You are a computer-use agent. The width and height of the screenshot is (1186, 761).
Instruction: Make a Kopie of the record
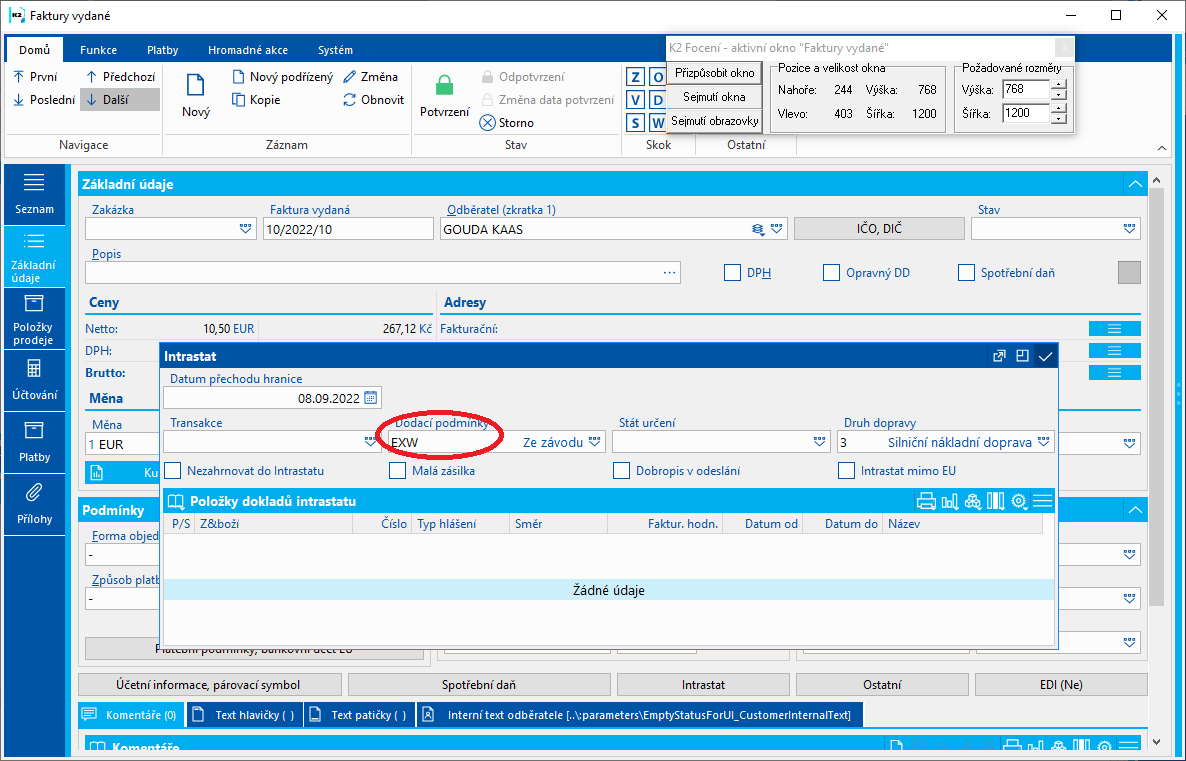256,99
